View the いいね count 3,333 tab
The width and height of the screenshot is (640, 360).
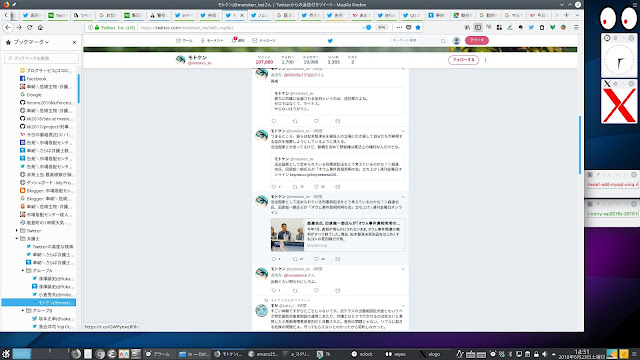pos(333,60)
